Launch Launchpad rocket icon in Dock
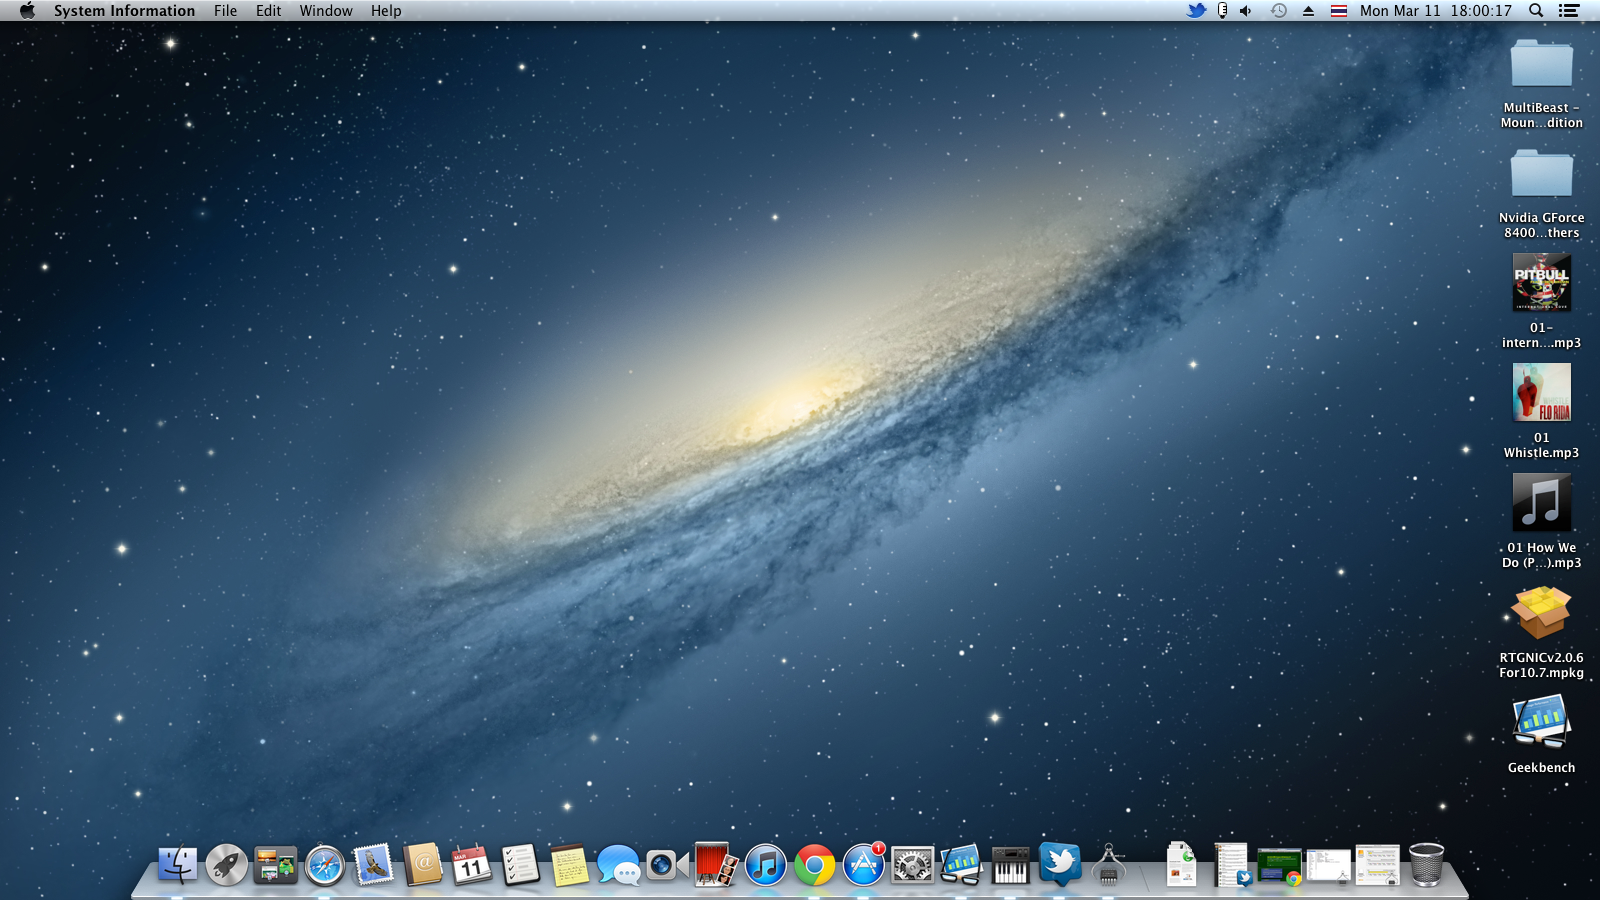This screenshot has height=900, width=1600. point(227,865)
